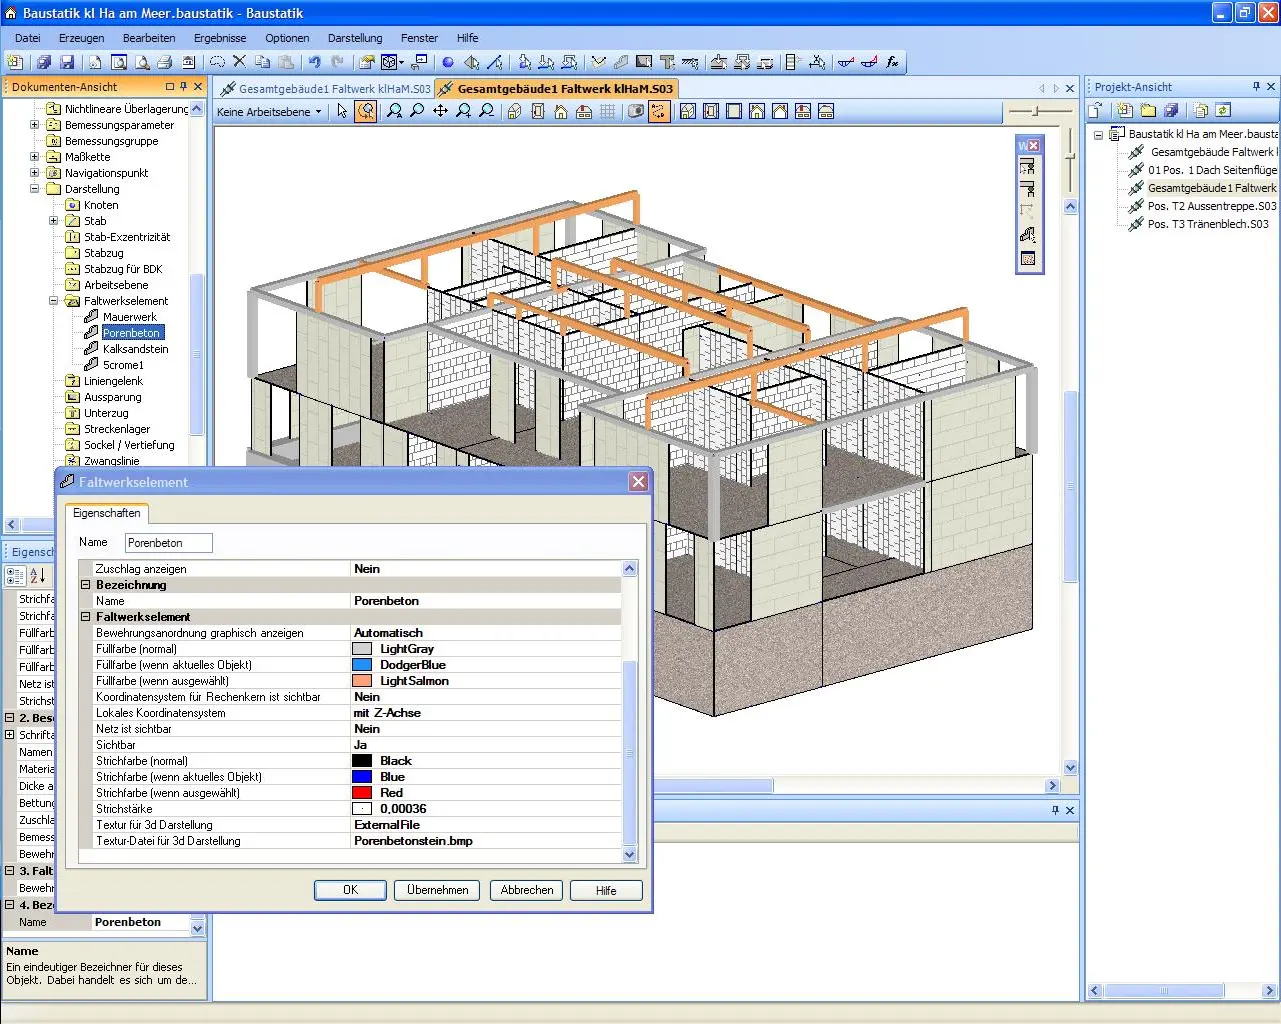Click the Red stroke color swatch
The height and width of the screenshot is (1024, 1281).
tap(362, 793)
